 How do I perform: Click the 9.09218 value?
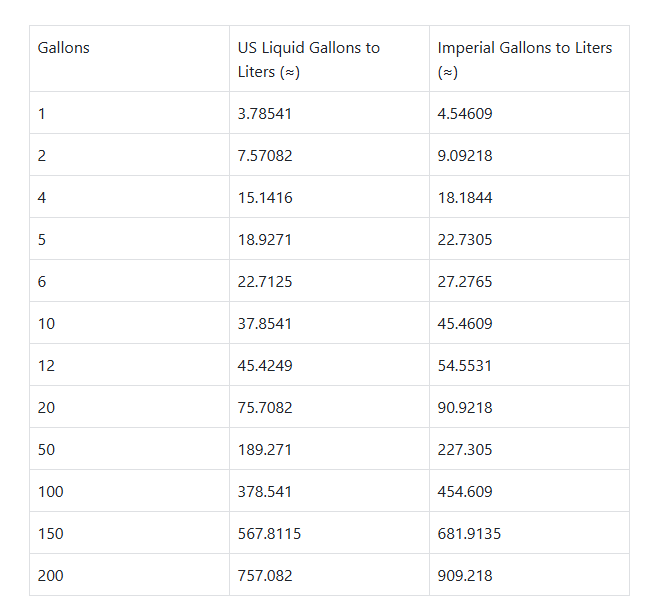[x=465, y=156]
